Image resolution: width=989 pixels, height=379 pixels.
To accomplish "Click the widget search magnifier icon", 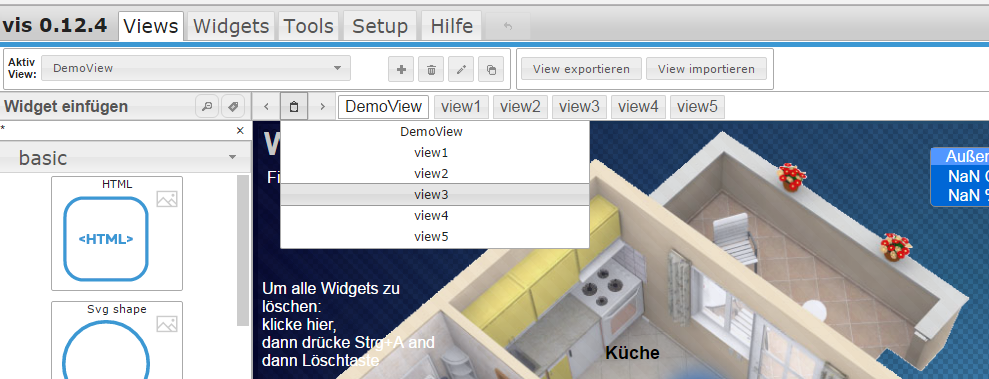I will click(x=207, y=107).
